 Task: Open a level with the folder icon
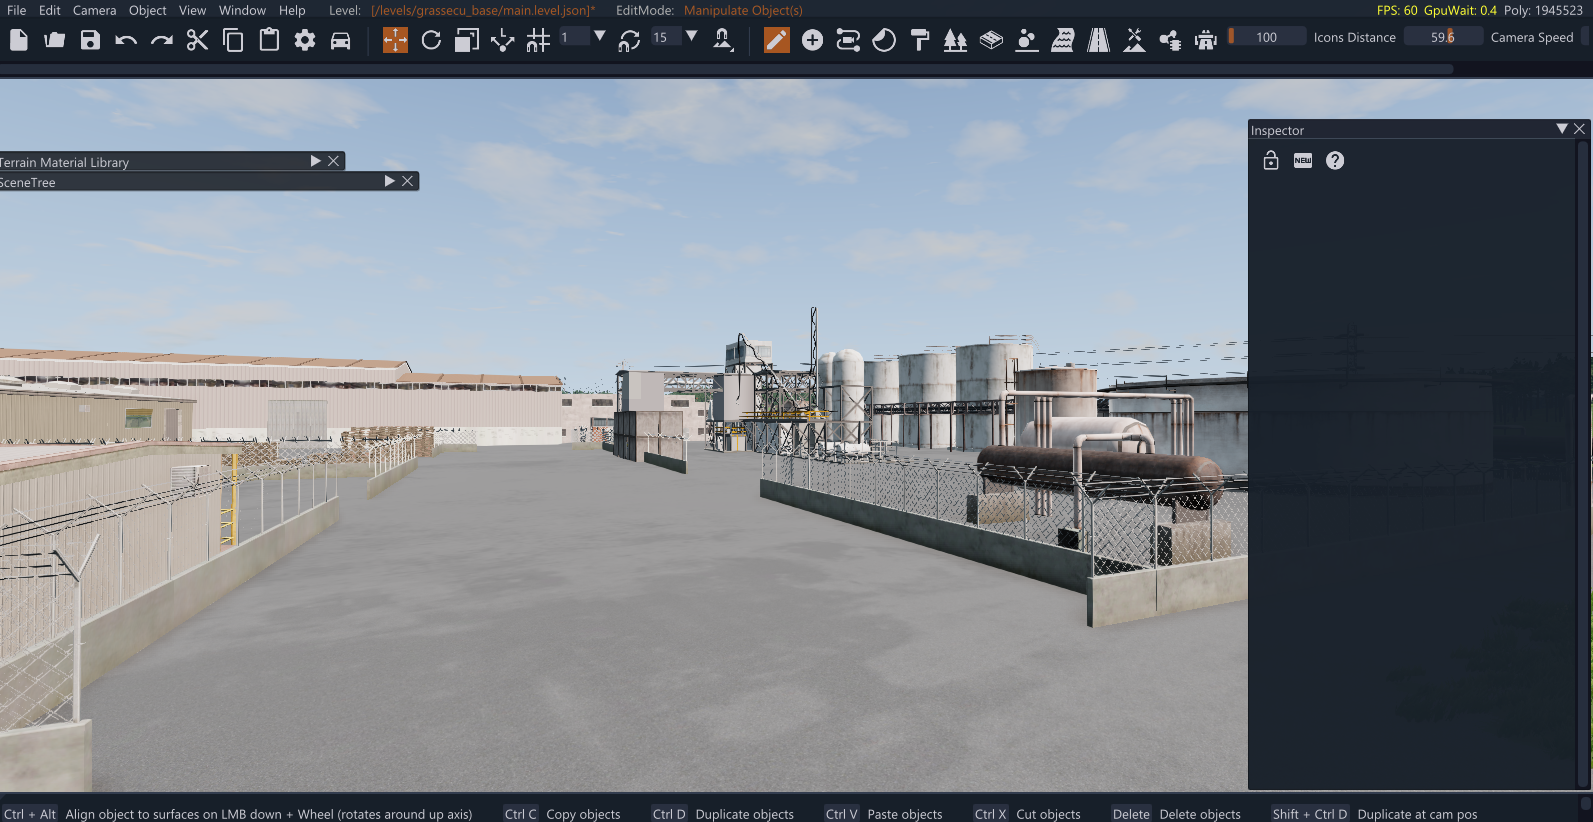[x=54, y=40]
